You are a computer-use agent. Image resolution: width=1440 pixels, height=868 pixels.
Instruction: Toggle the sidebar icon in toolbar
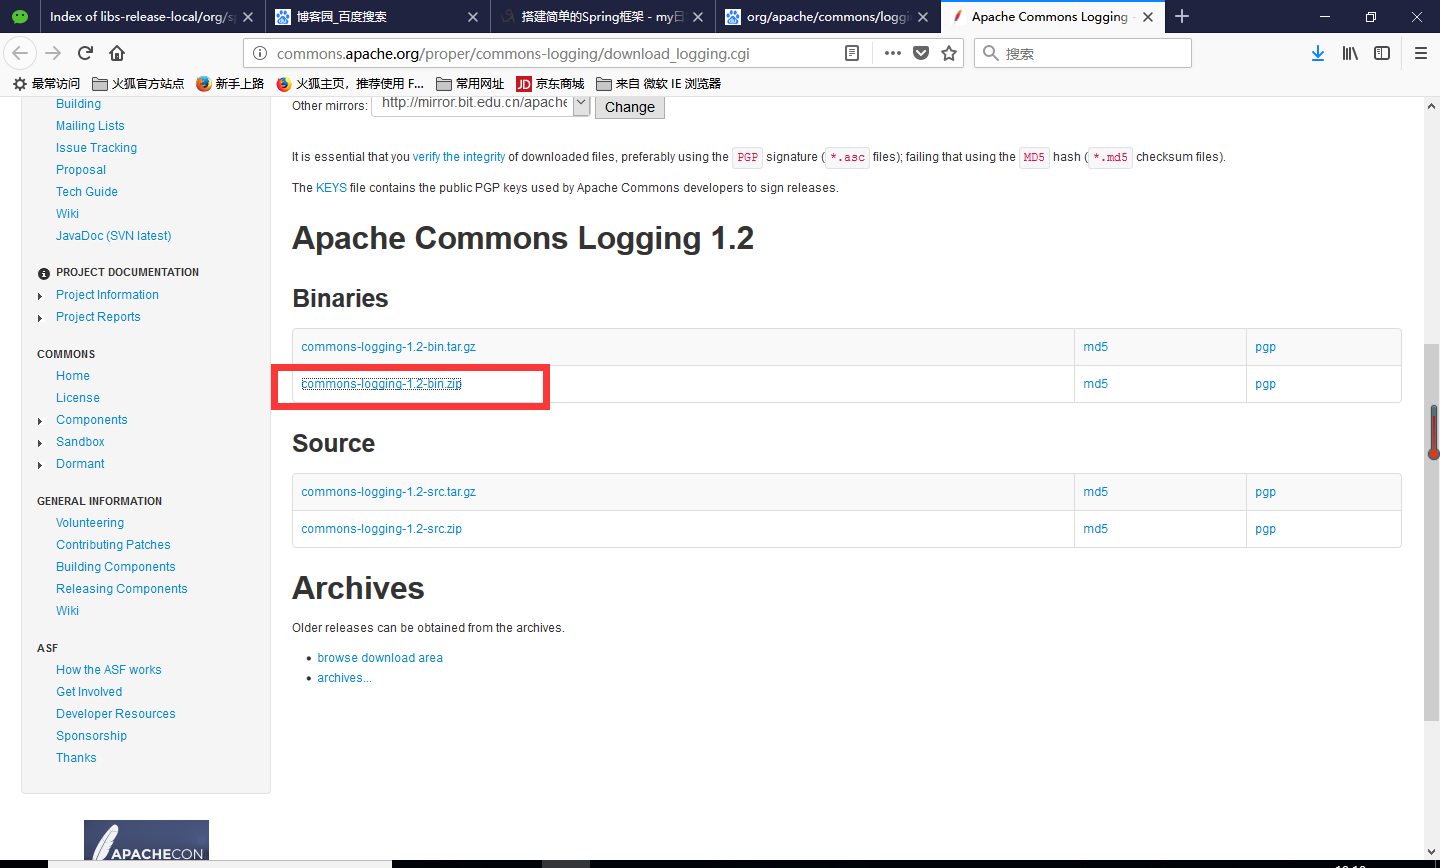tap(1382, 53)
